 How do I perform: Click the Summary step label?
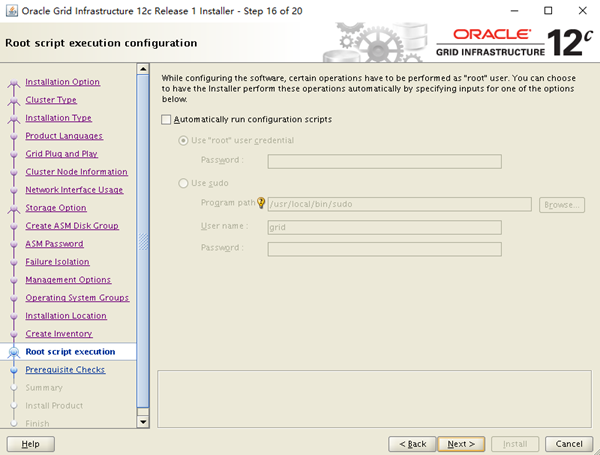coord(44,388)
